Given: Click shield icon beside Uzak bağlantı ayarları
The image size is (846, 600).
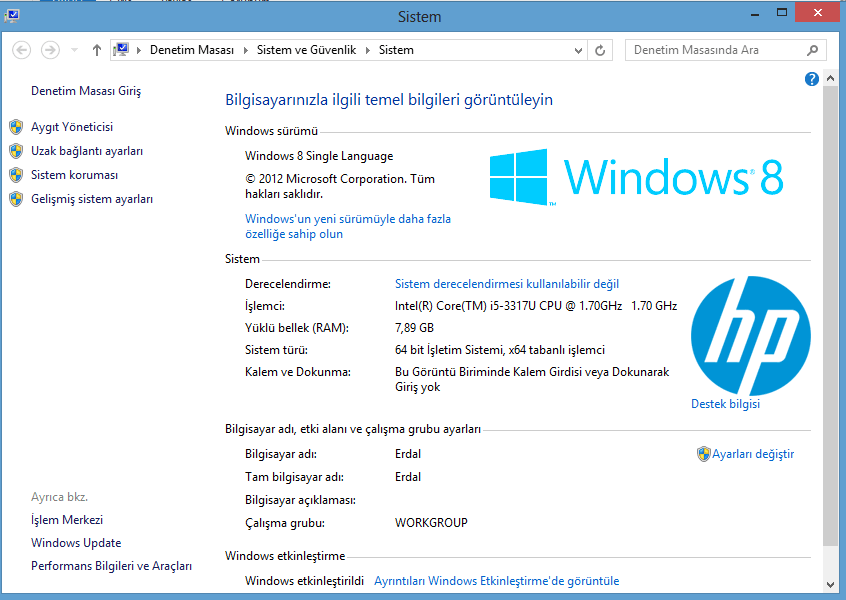Looking at the screenshot, I should [16, 151].
